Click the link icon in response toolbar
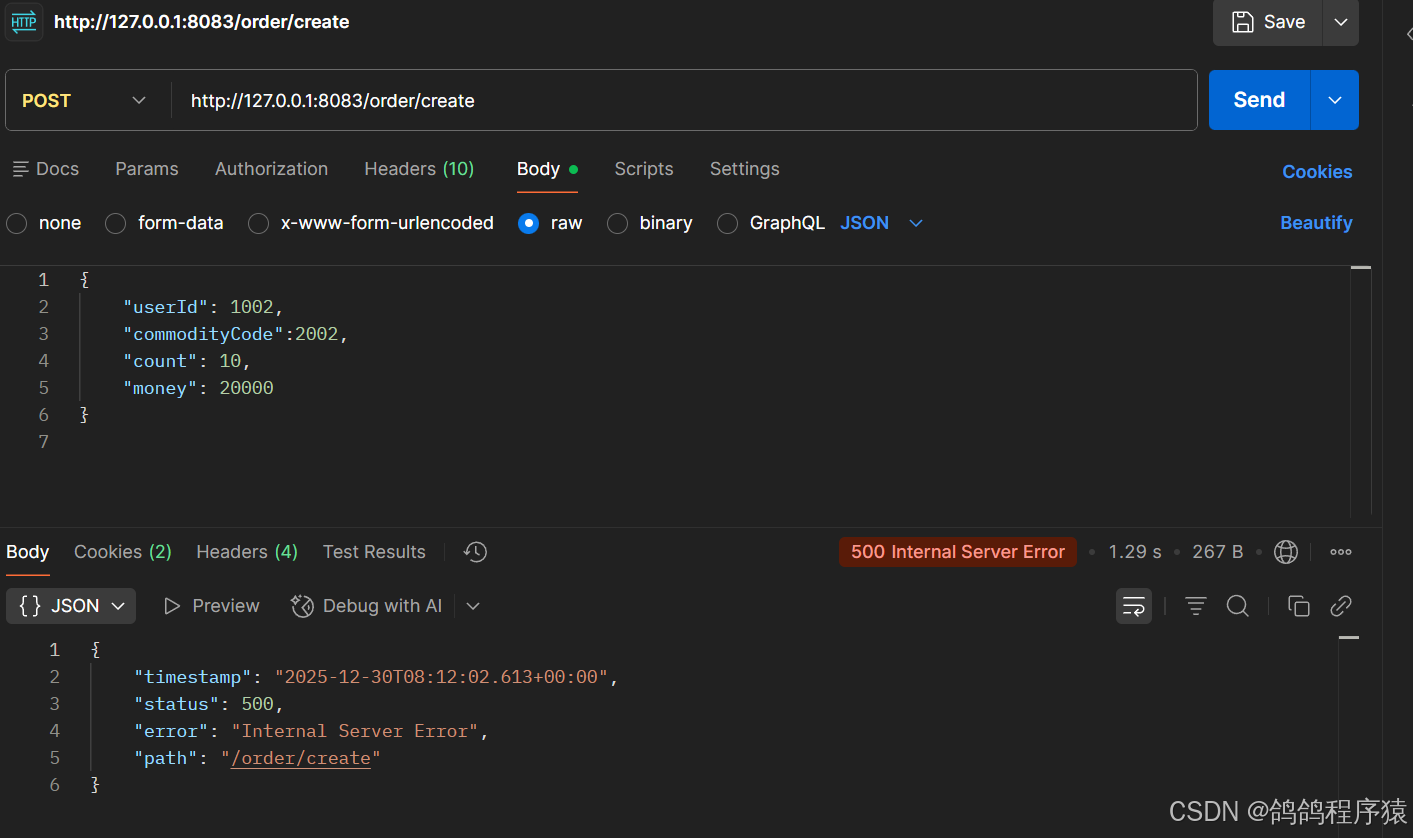 [x=1341, y=606]
